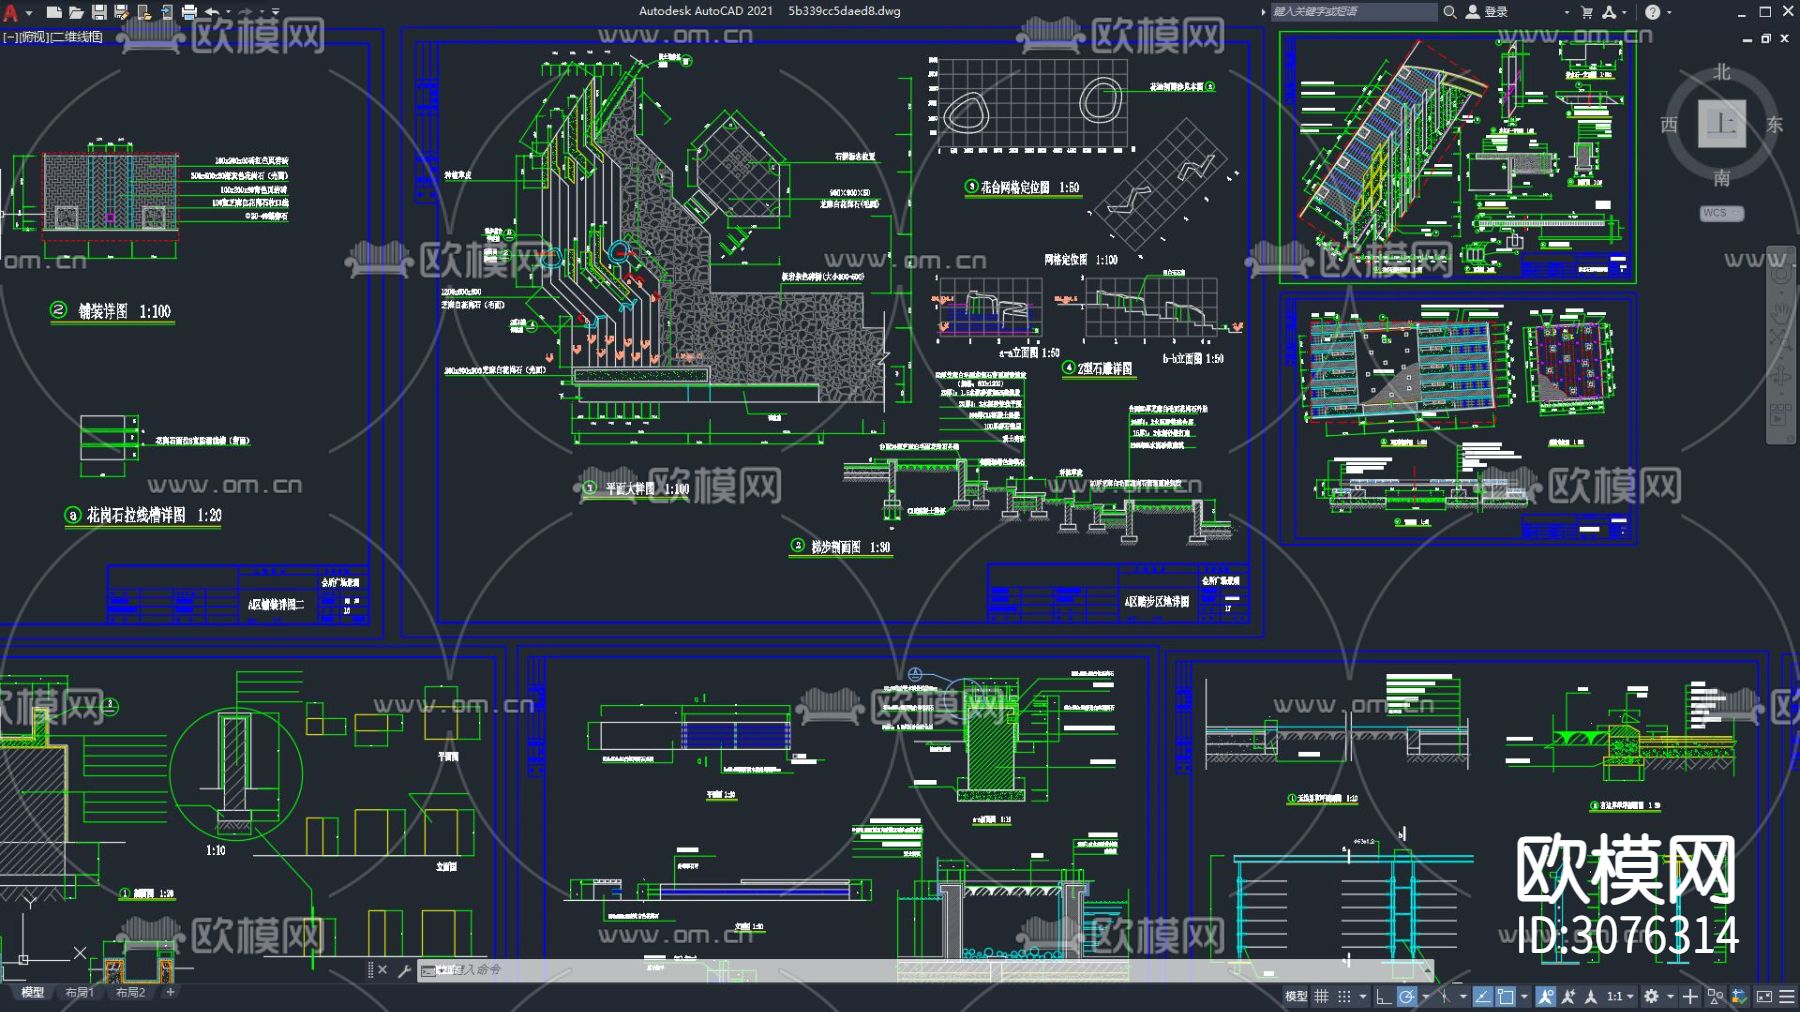Image resolution: width=1800 pixels, height=1012 pixels.
Task: Create a new drawing from Quick Access toolbar
Action: (54, 12)
